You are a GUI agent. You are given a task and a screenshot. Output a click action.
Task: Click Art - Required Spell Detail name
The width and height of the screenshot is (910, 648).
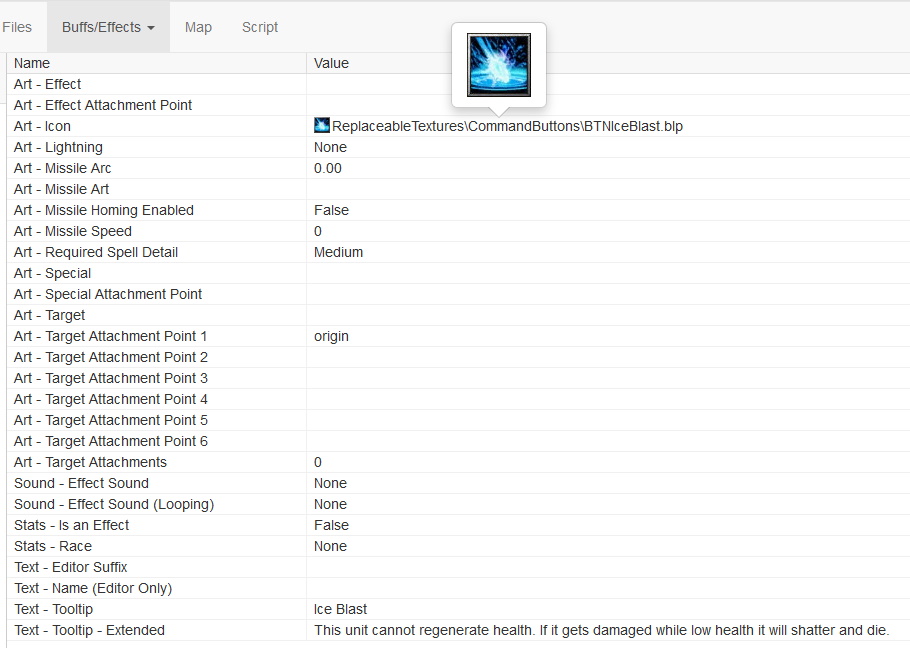[x=96, y=252]
